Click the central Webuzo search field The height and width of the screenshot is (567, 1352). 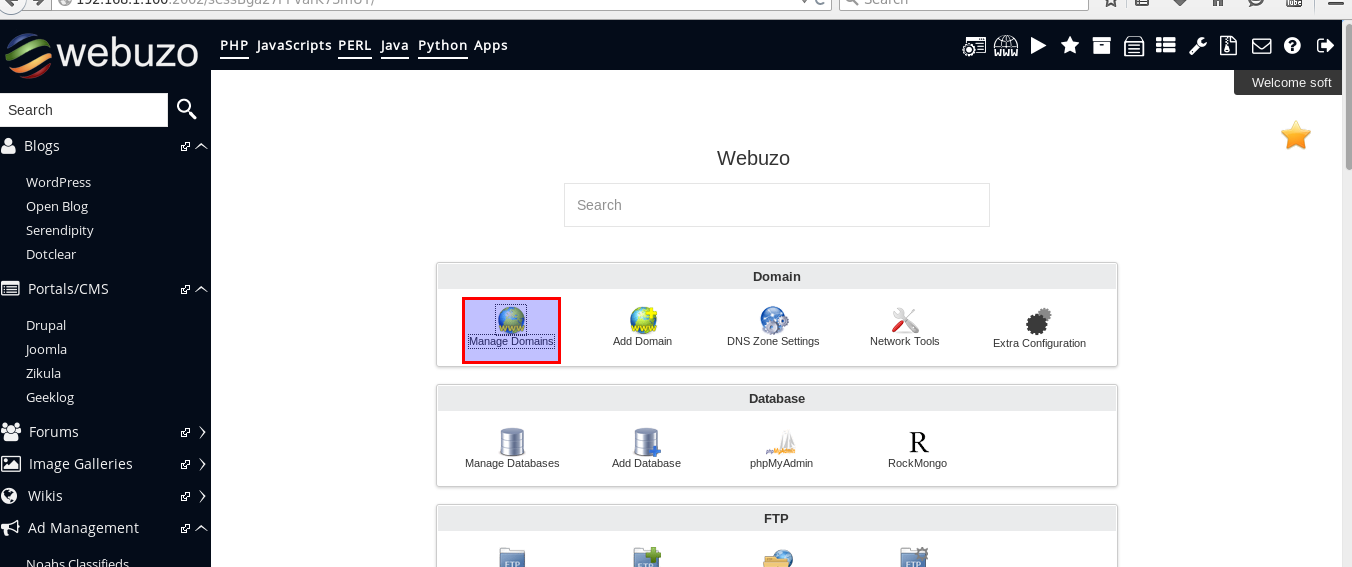click(x=776, y=205)
